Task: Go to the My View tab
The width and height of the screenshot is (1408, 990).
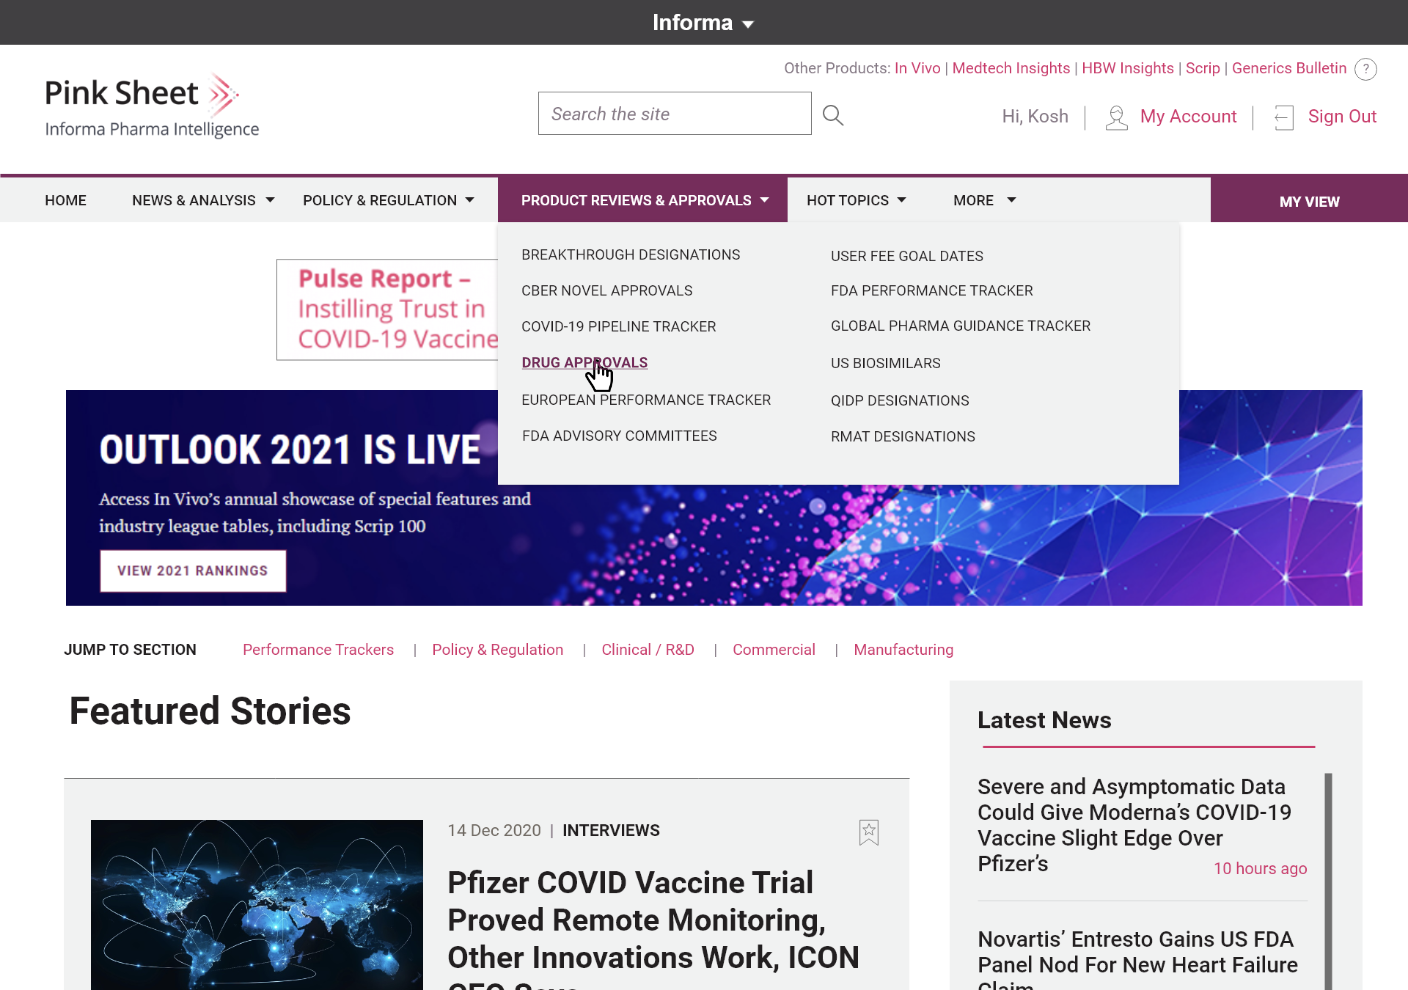Action: pos(1308,201)
